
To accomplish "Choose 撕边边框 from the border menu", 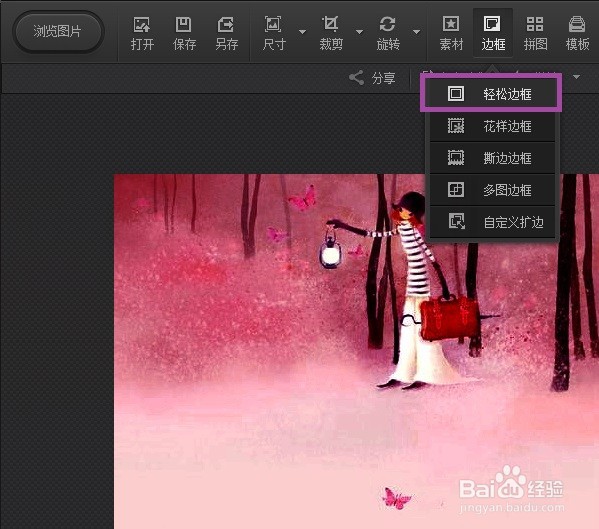I will coord(492,158).
